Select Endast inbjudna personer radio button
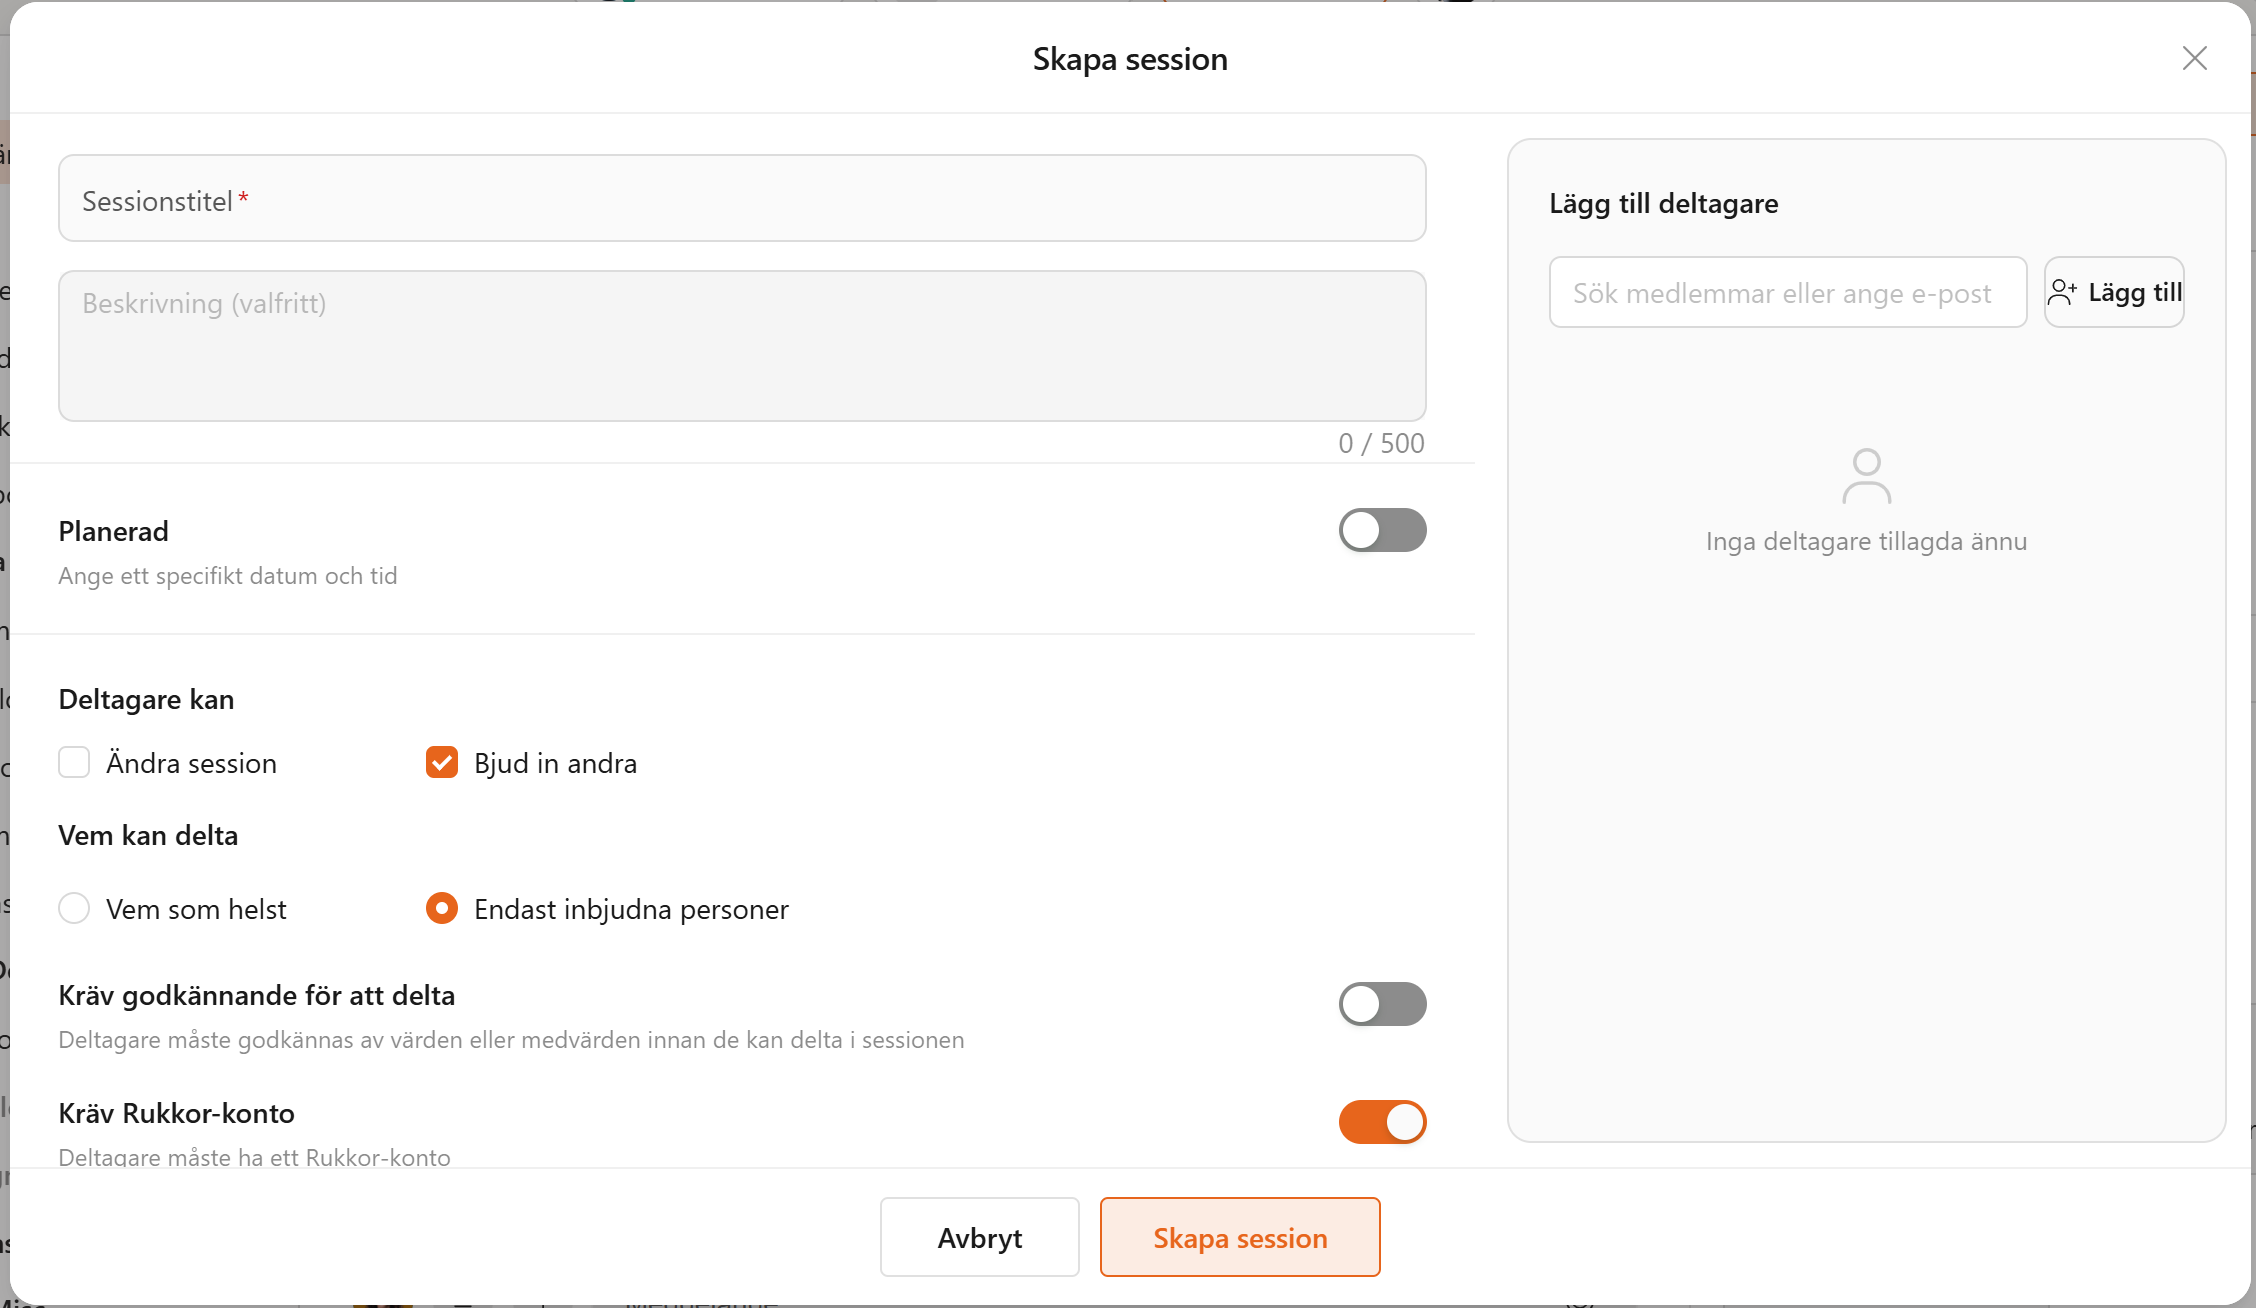Screen dimensions: 2256x1308 coord(441,908)
